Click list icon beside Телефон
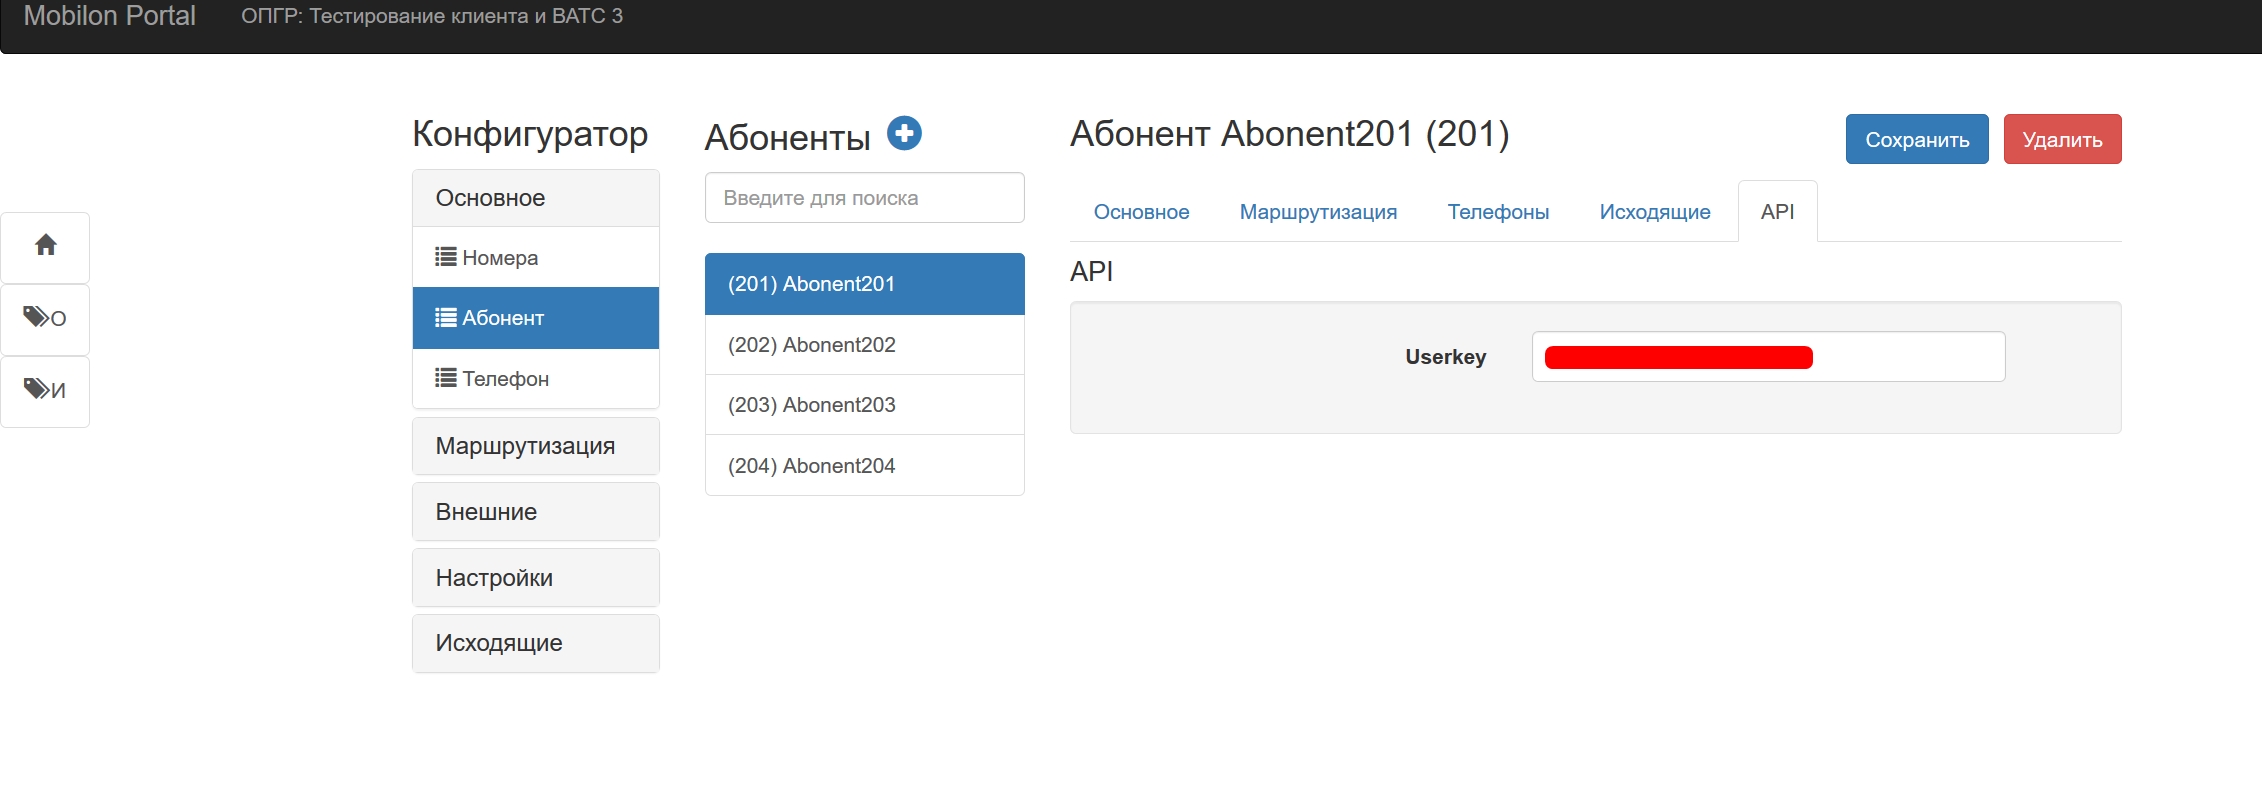2262x785 pixels. pyautogui.click(x=446, y=378)
